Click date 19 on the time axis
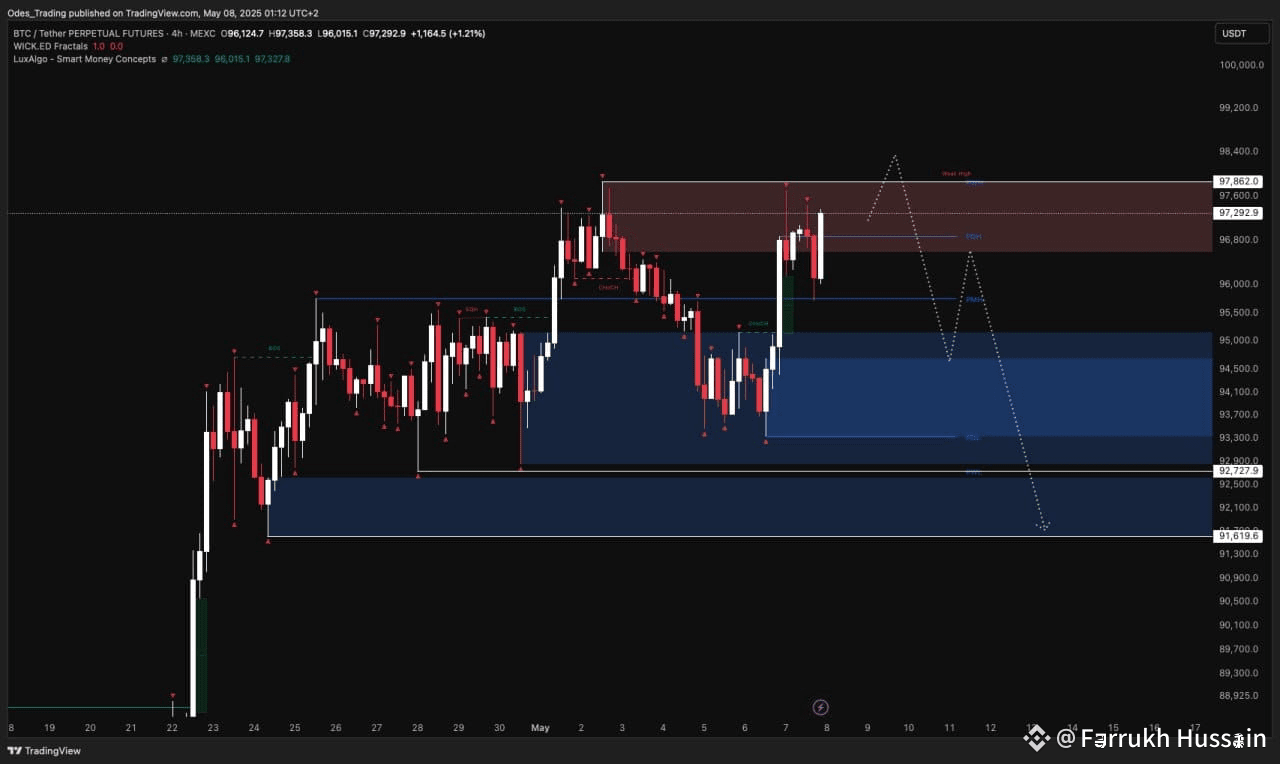The height and width of the screenshot is (764, 1280). [x=50, y=728]
